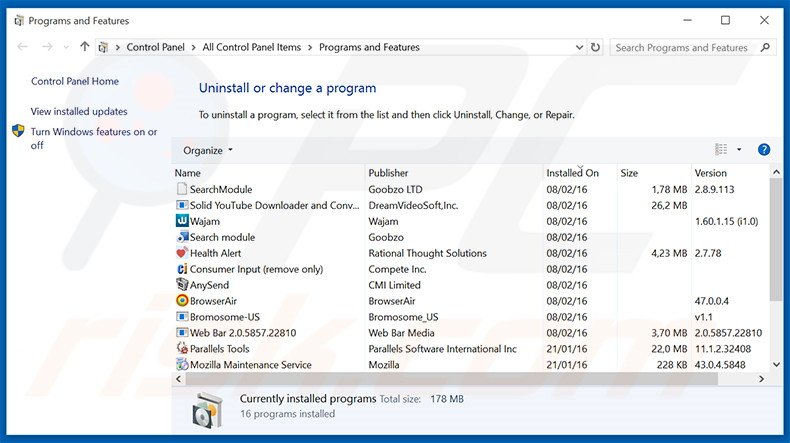Go to Control Panel breadcrumb
The height and width of the screenshot is (443, 790).
tap(155, 47)
